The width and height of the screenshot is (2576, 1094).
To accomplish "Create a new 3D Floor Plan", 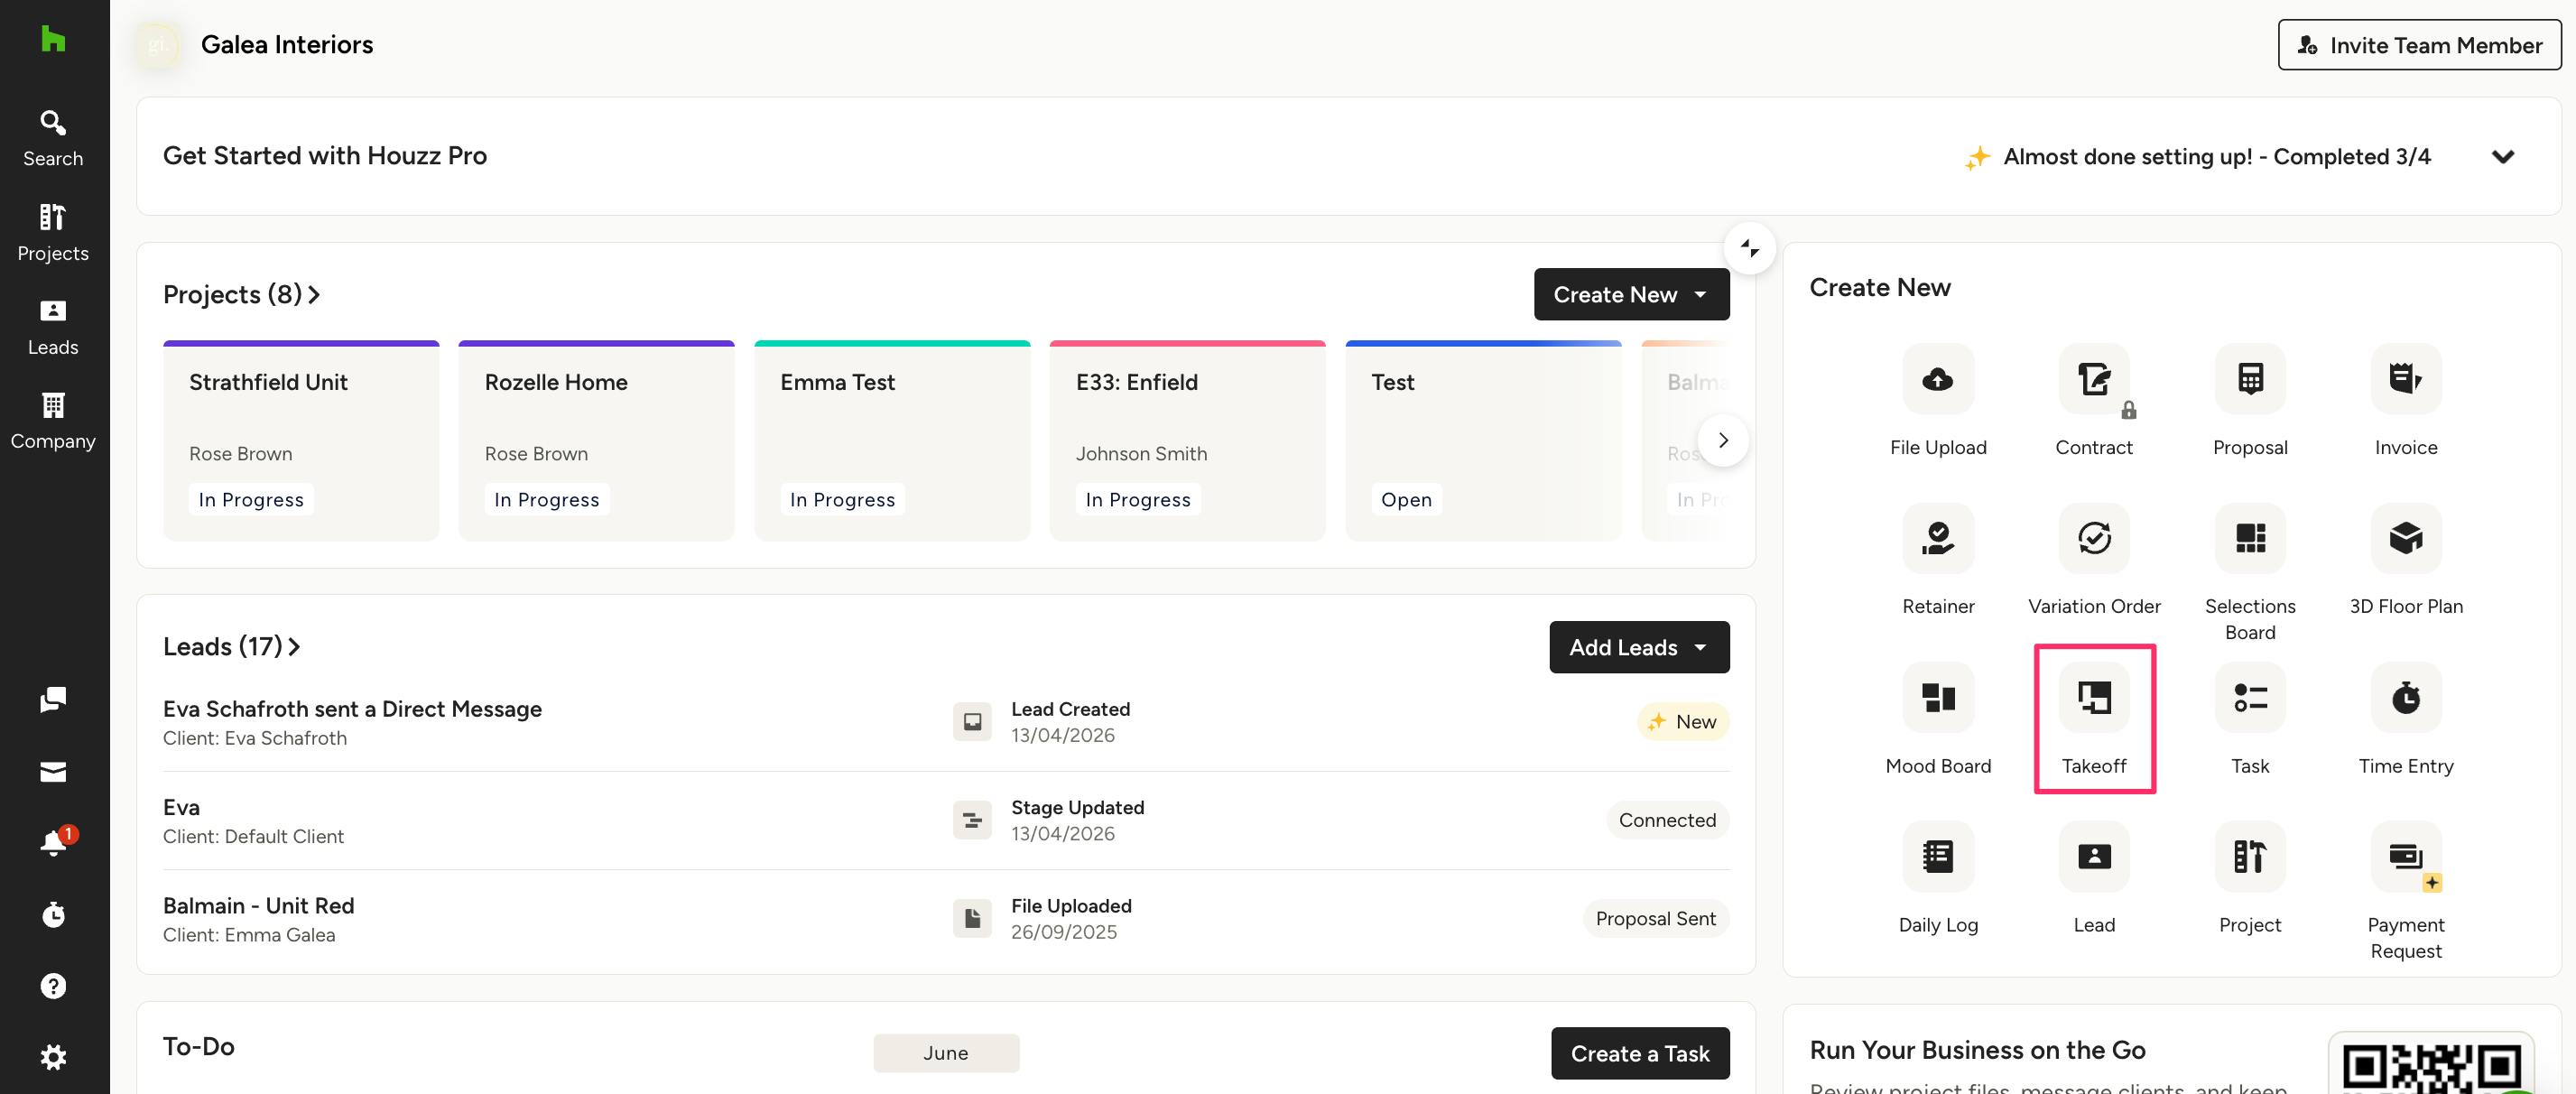I will click(x=2406, y=560).
